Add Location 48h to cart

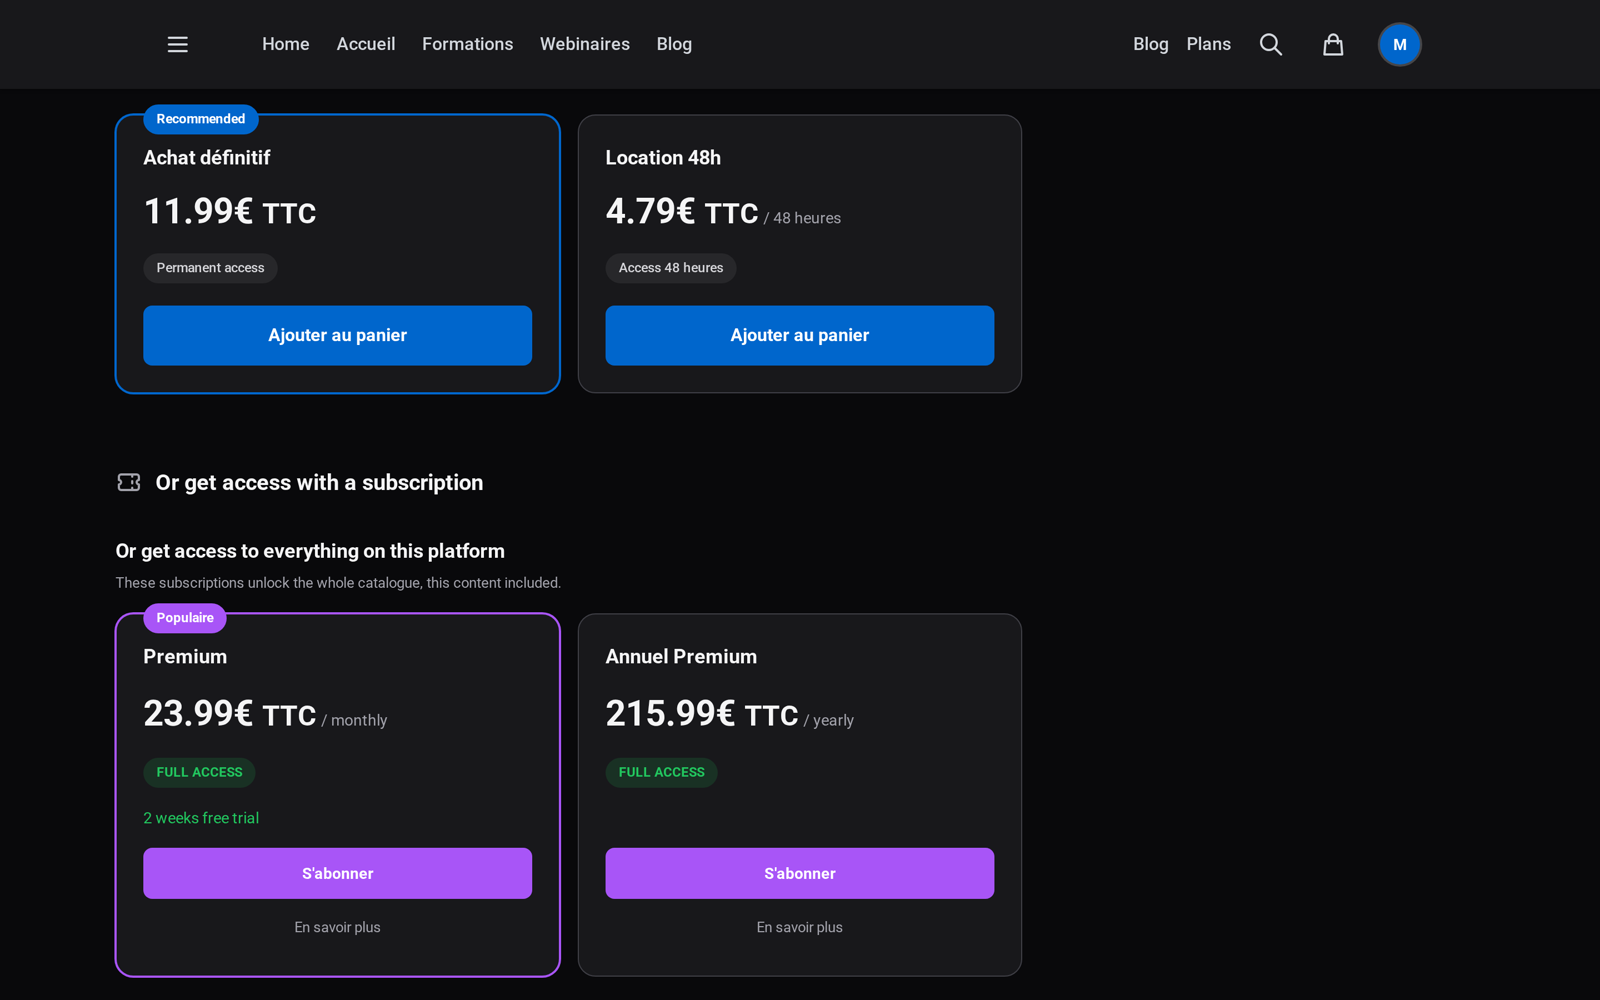(x=799, y=335)
